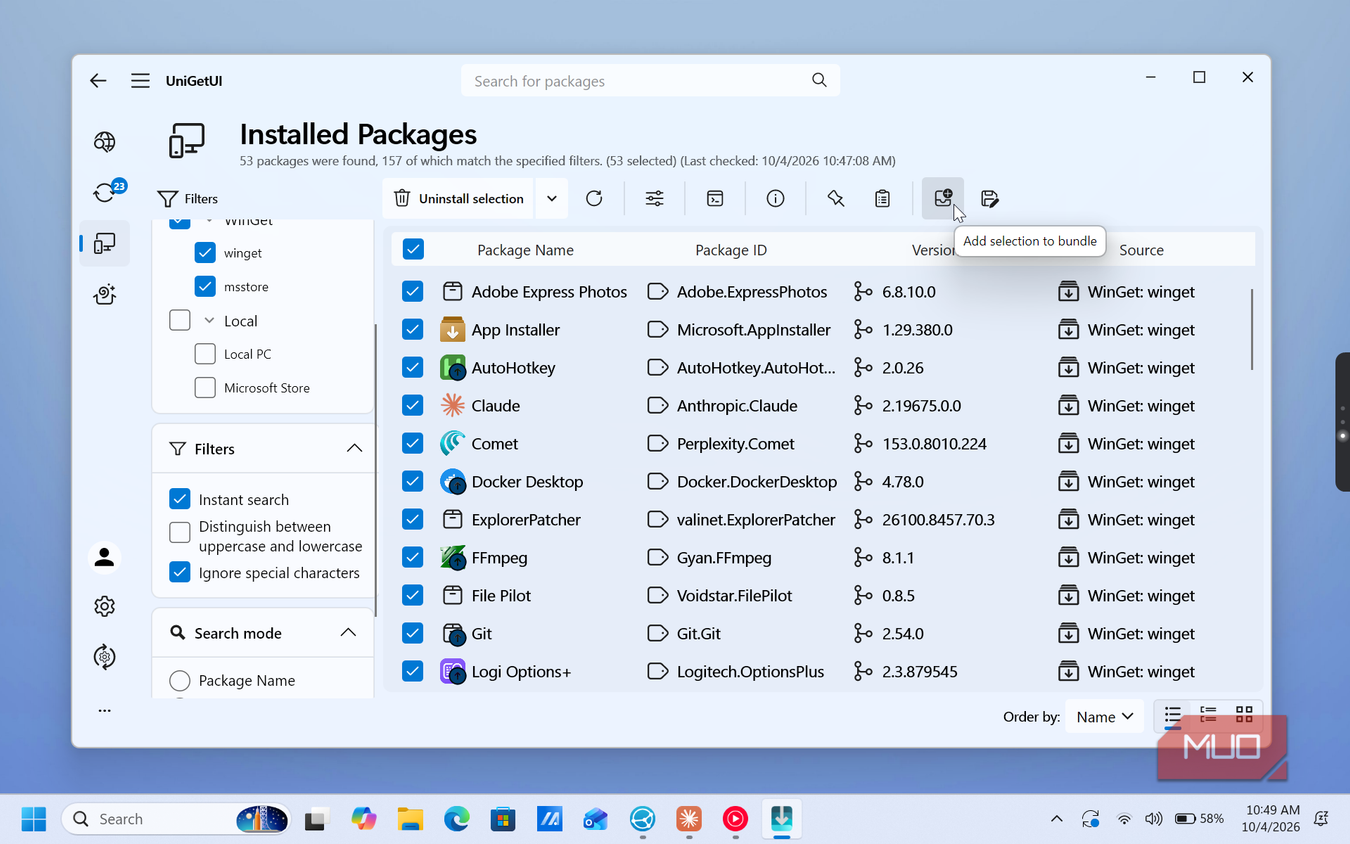Click the pin icon in toolbar
Screen dimensions: 1350x844
(836, 198)
